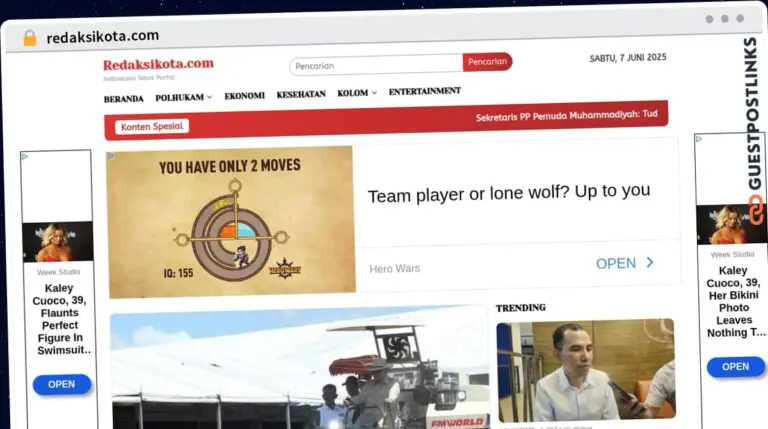Open the KESEHATAN menu item
The height and width of the screenshot is (429, 768).
pyautogui.click(x=301, y=94)
